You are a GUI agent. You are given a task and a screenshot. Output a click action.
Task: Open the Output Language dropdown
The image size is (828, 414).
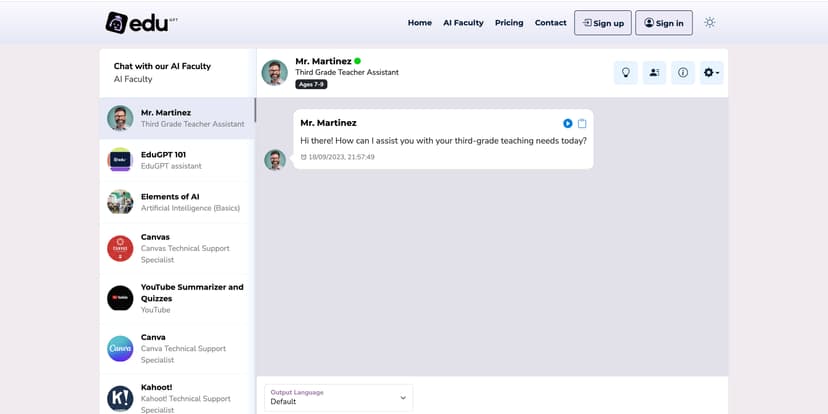[x=338, y=398]
